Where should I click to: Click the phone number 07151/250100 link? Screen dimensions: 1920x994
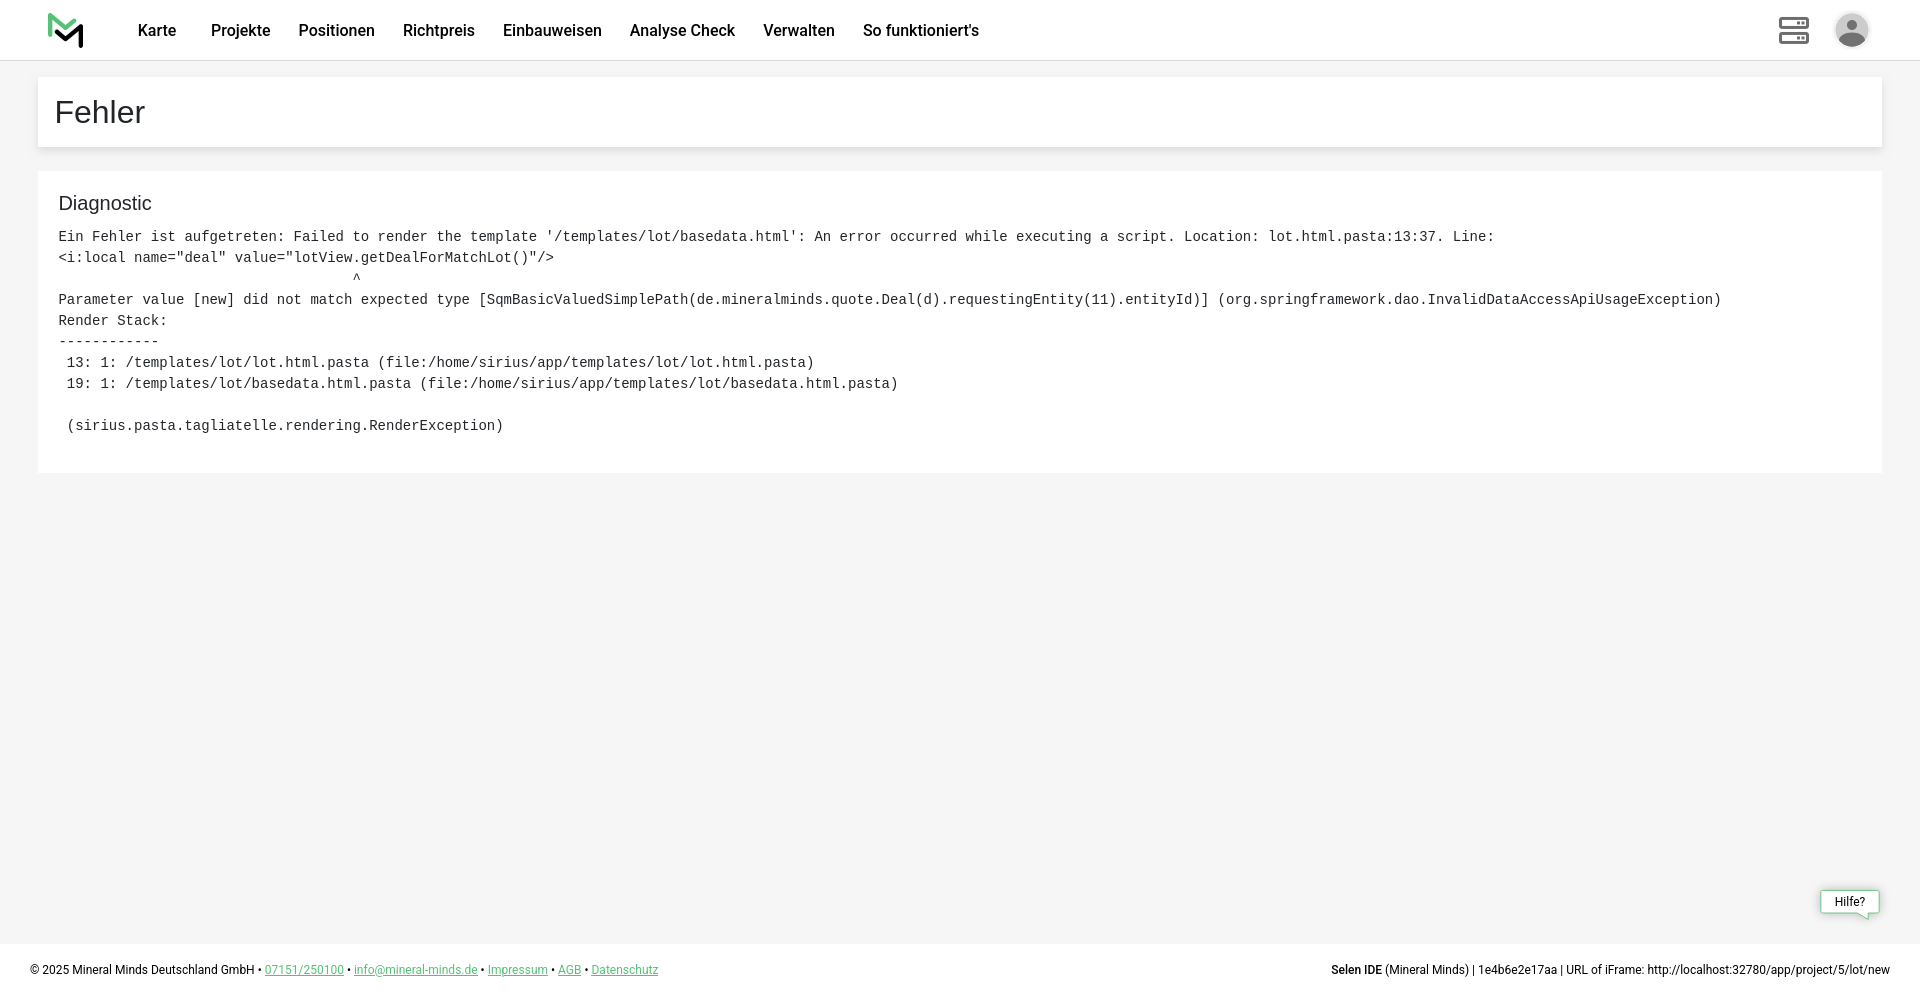point(304,970)
